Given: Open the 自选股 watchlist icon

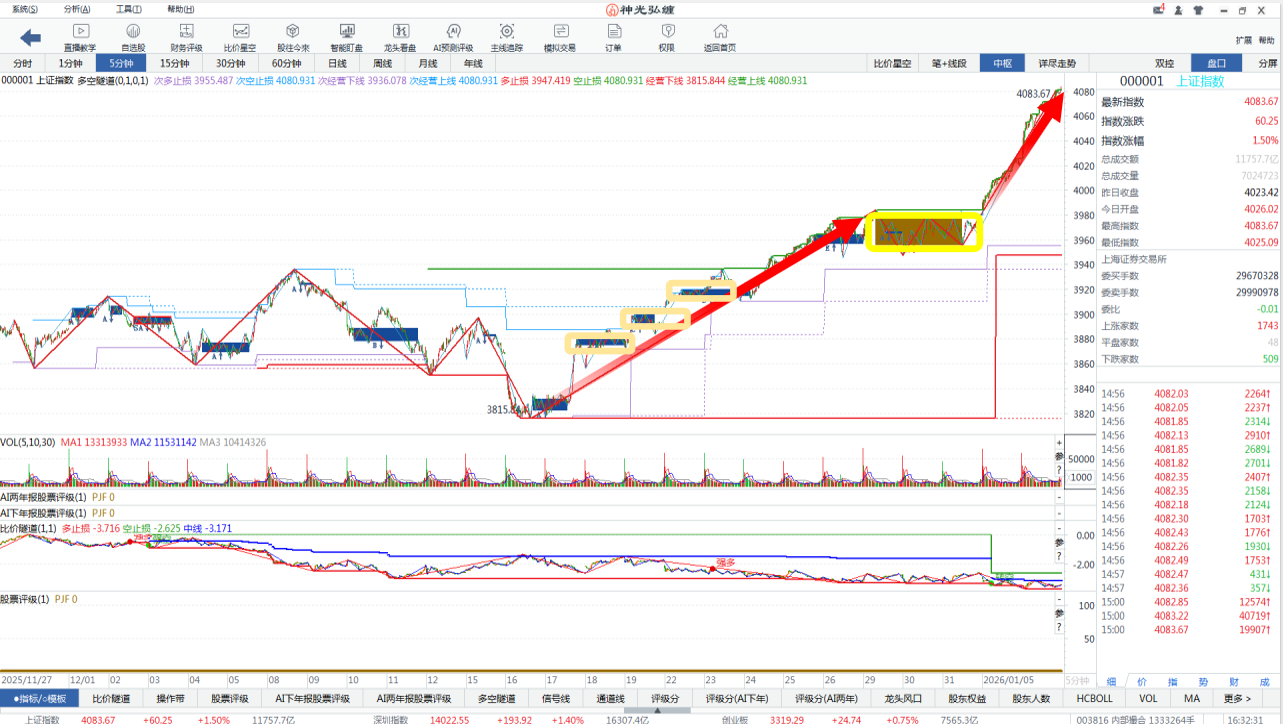Looking at the screenshot, I should tap(133, 38).
